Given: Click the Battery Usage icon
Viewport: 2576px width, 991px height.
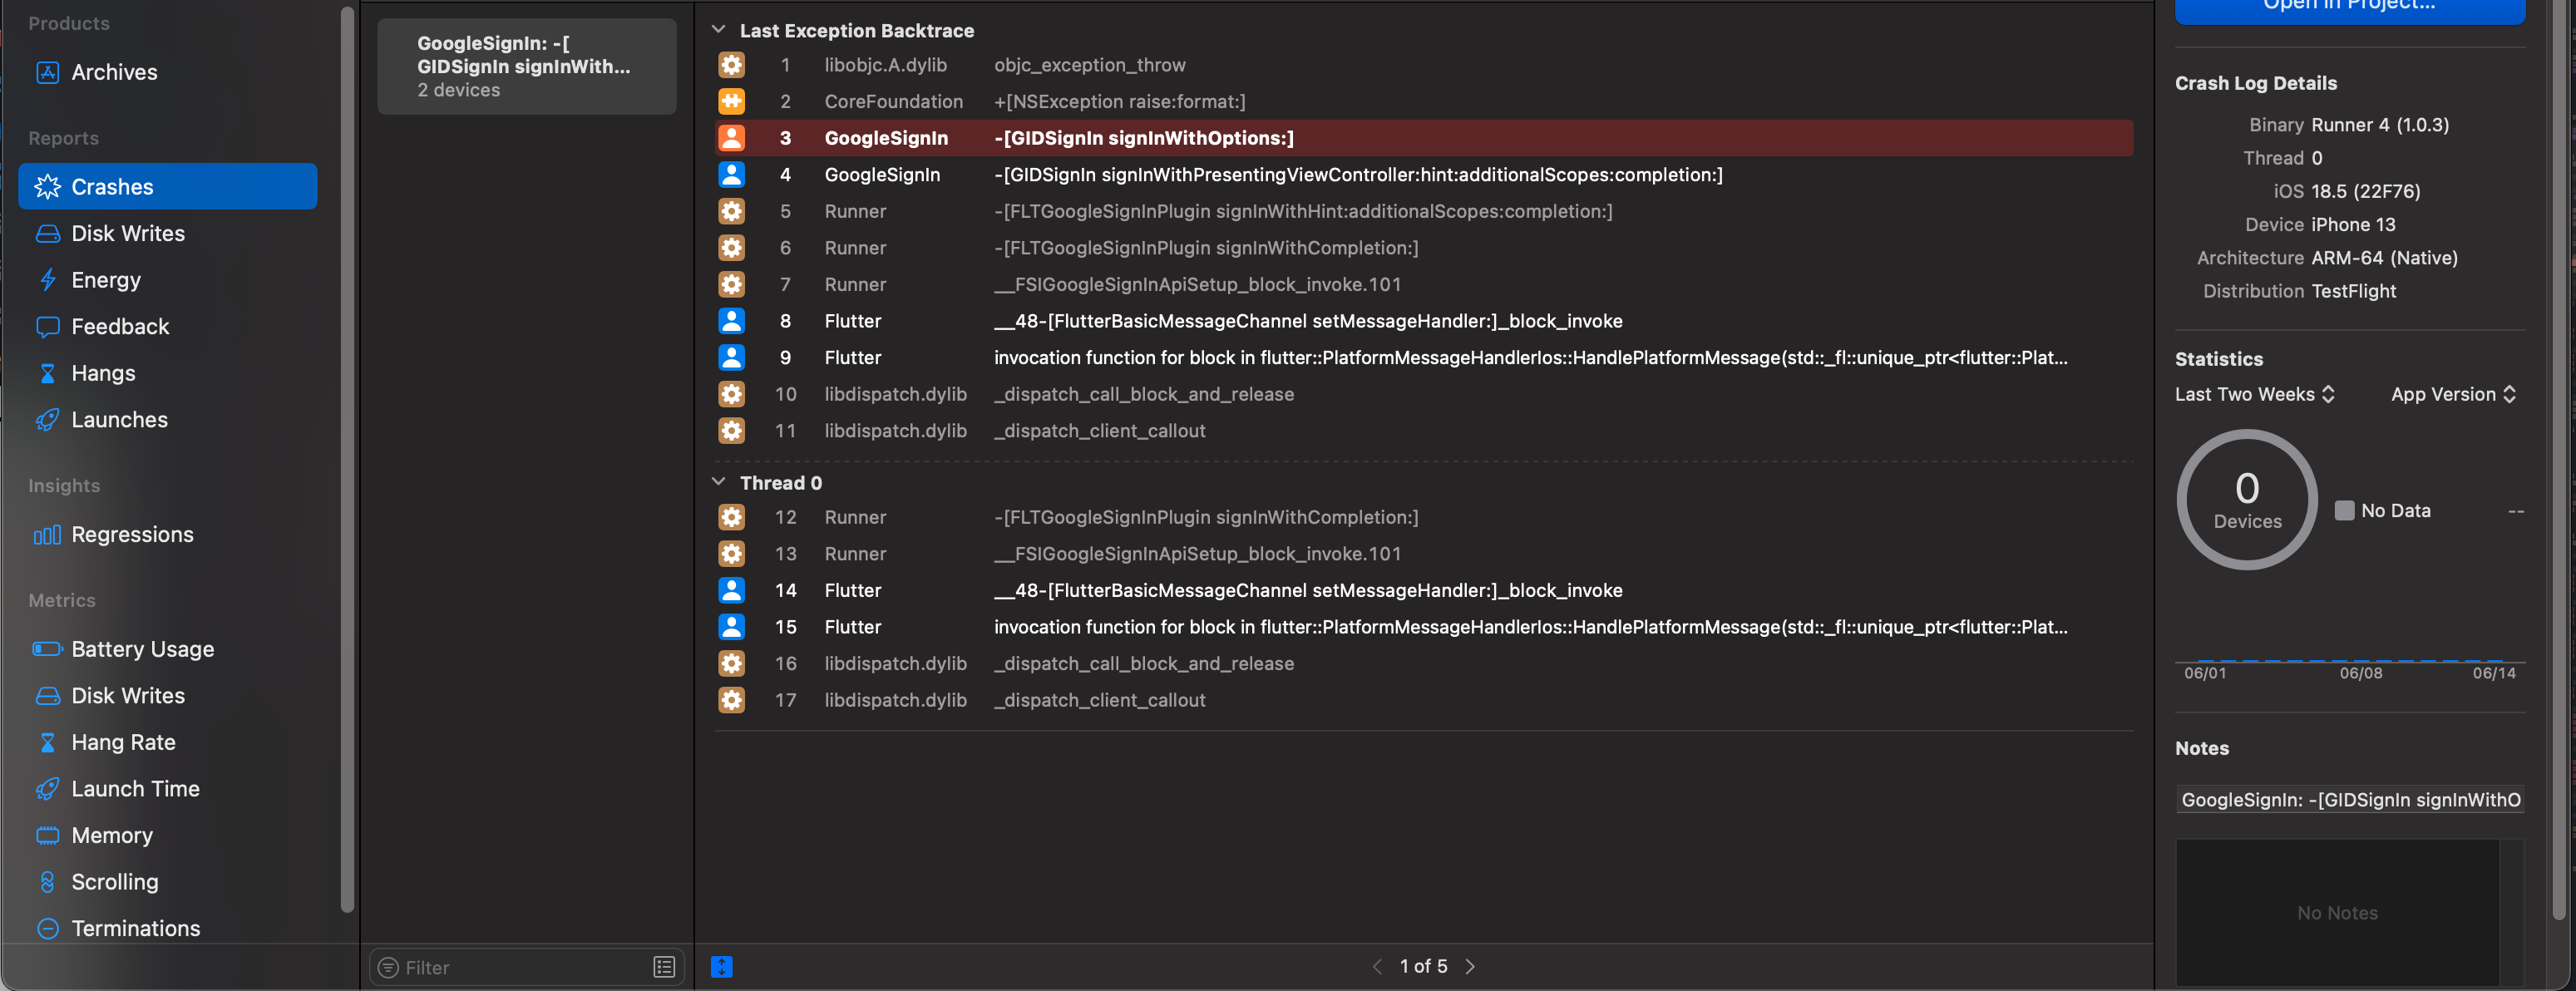Looking at the screenshot, I should 47,649.
